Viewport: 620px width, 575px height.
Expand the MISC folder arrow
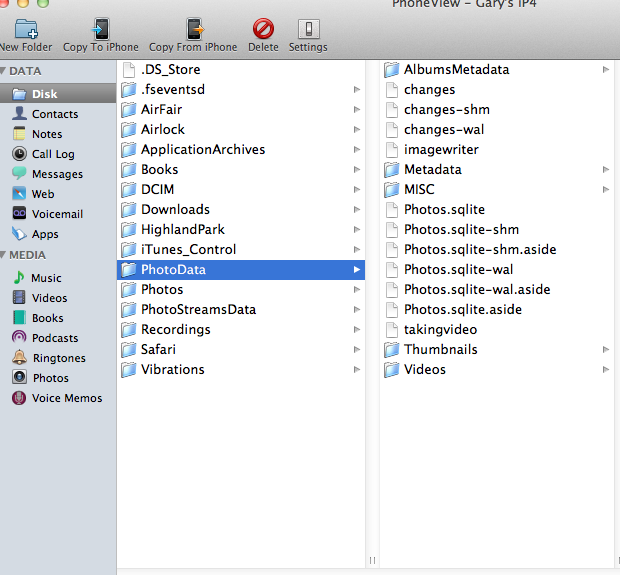(605, 189)
